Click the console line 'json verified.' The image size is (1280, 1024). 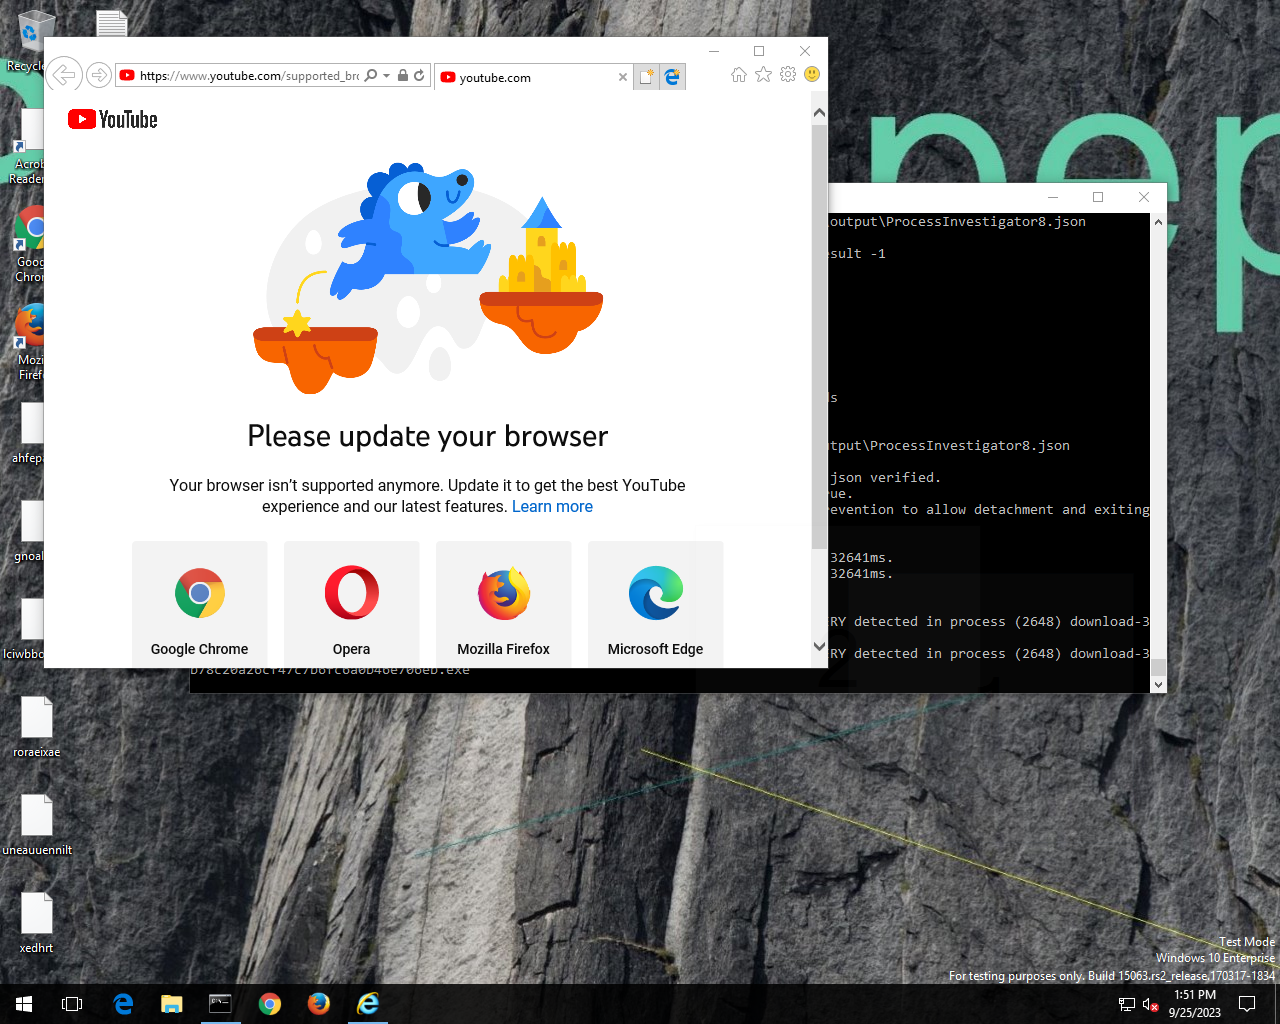tap(885, 478)
